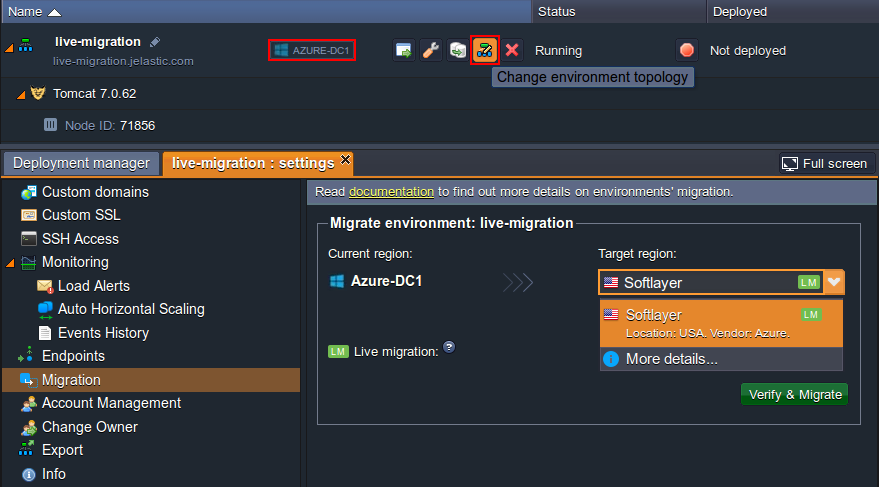Open Info settings

(x=54, y=474)
